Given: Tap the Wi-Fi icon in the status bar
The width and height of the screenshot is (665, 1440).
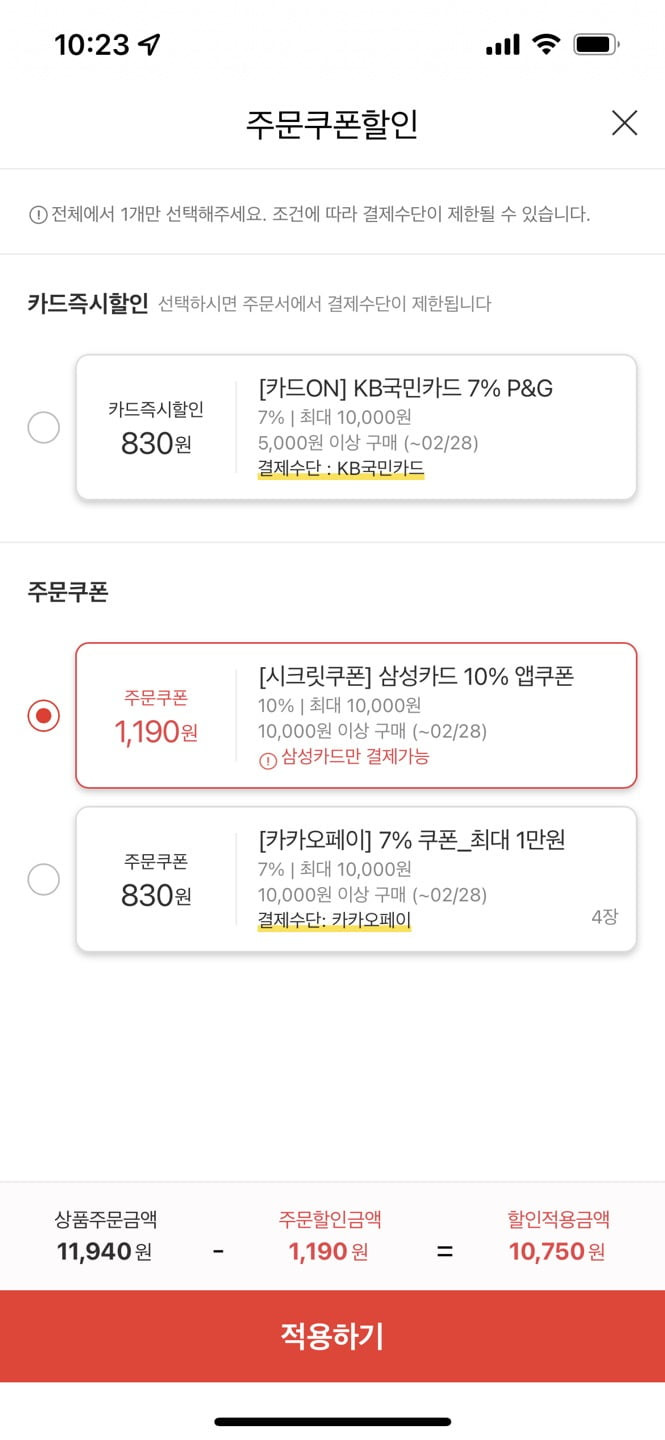Looking at the screenshot, I should (x=546, y=45).
